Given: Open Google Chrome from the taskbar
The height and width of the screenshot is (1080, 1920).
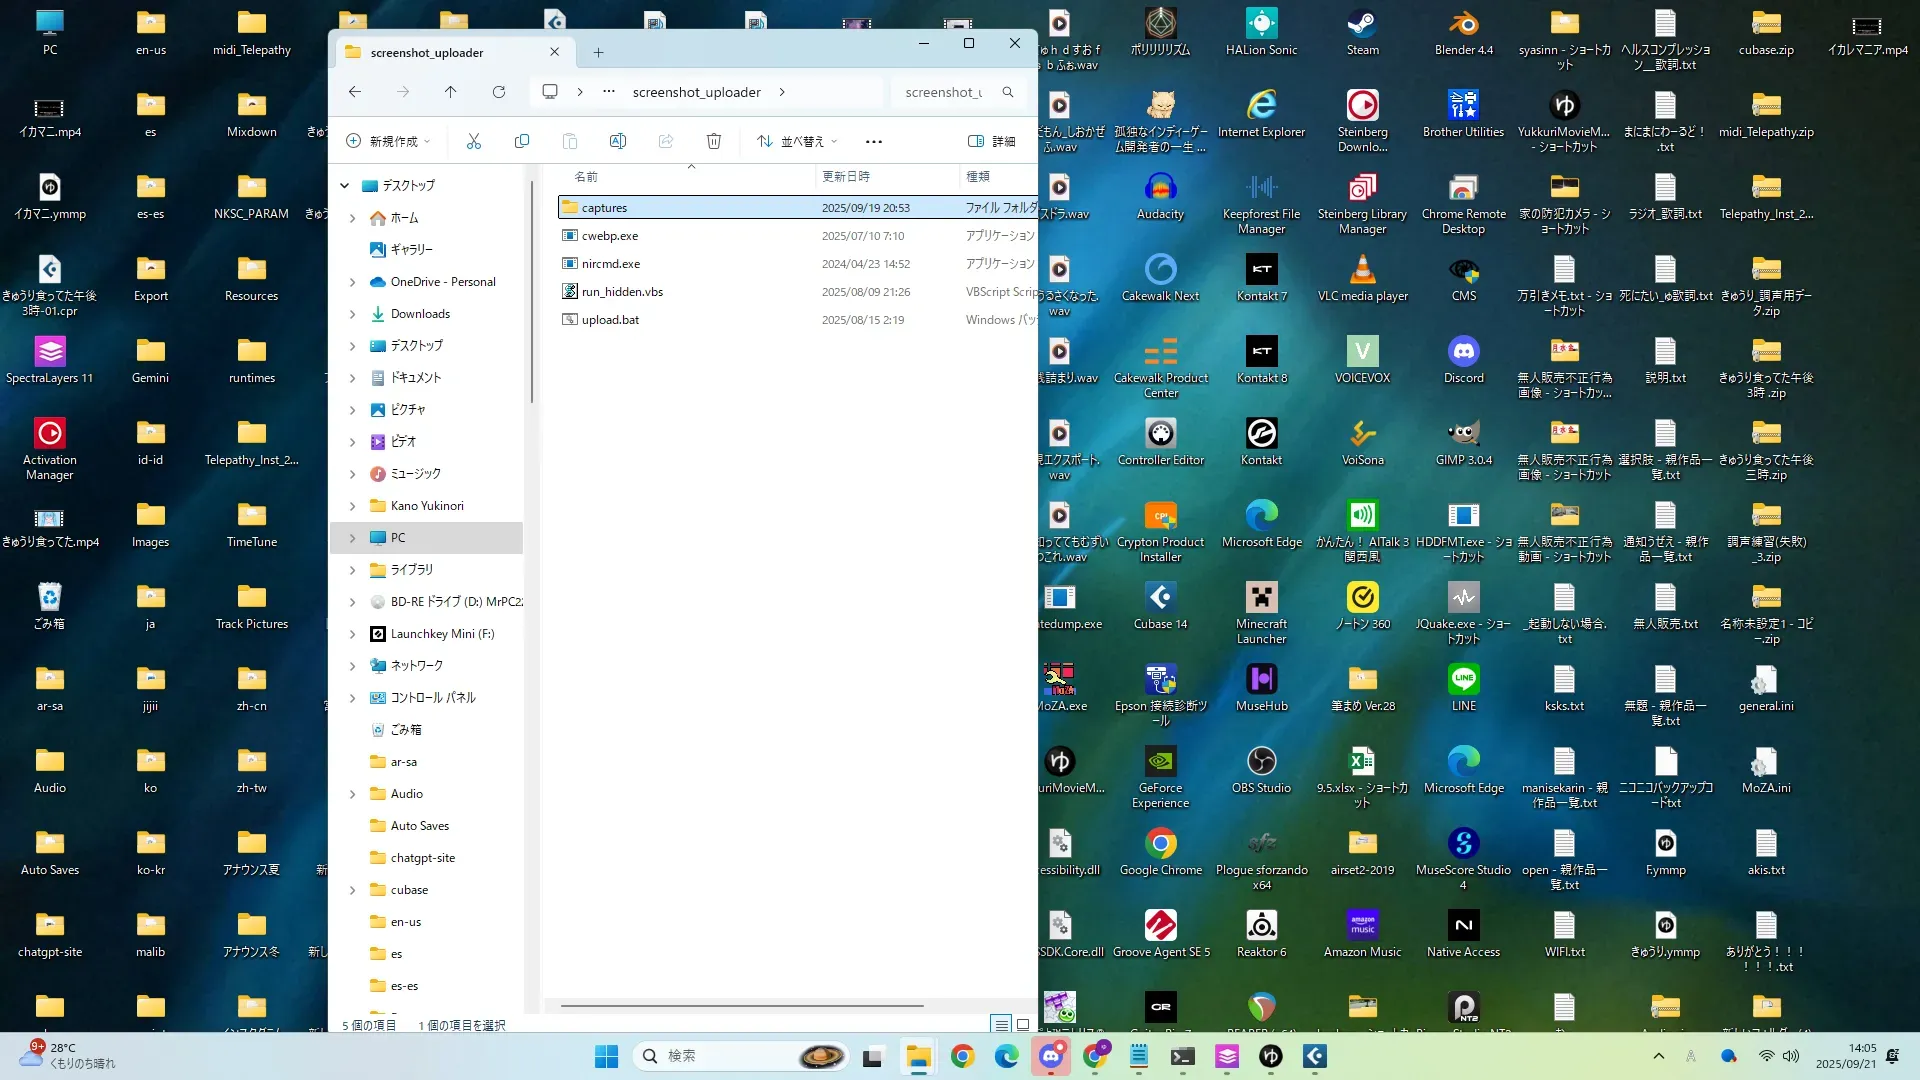Looking at the screenshot, I should (962, 1056).
